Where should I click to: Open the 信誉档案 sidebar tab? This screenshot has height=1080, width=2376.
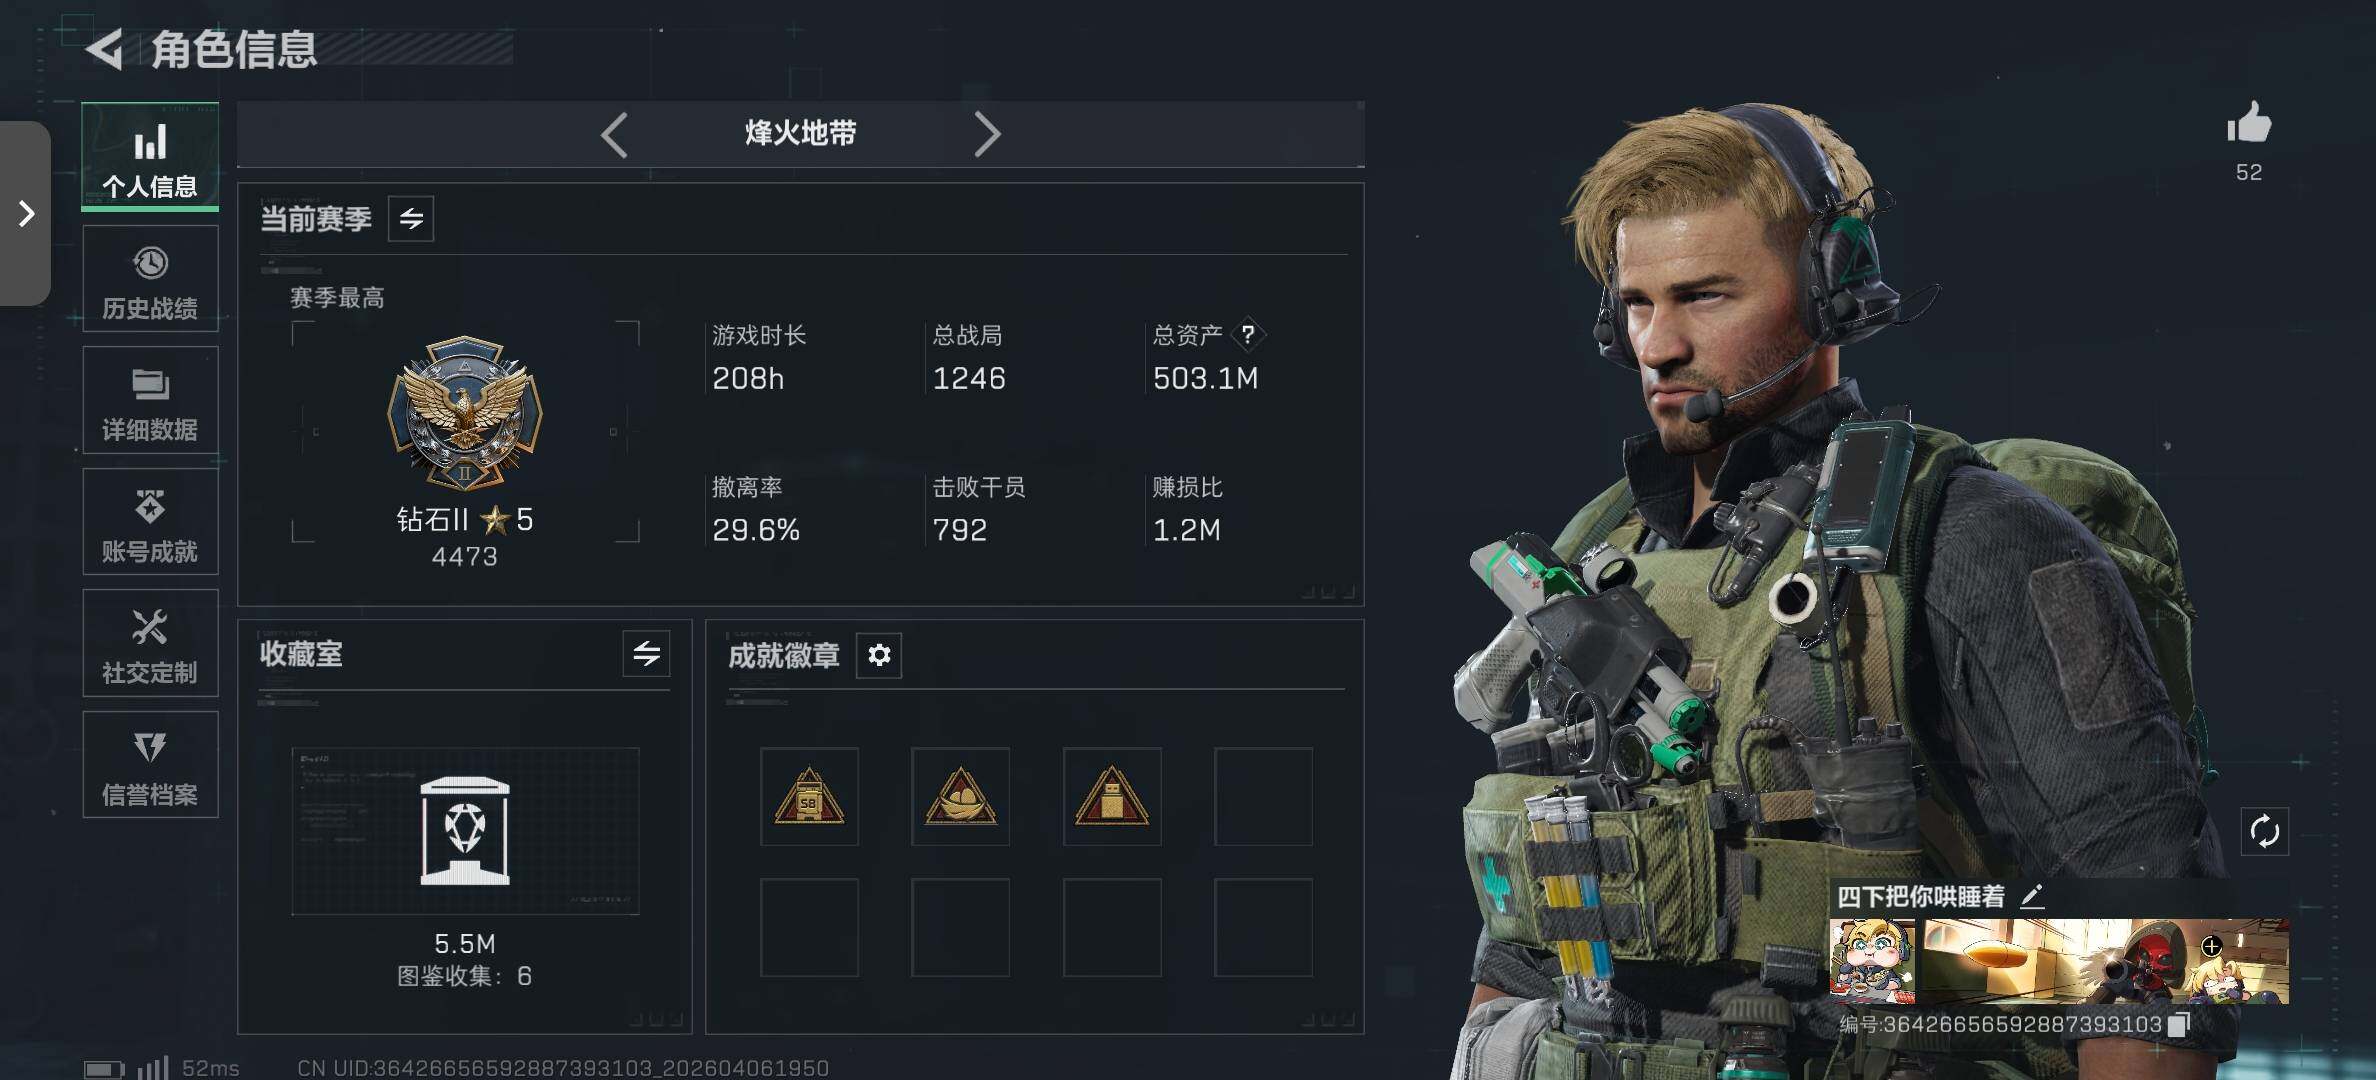(150, 765)
